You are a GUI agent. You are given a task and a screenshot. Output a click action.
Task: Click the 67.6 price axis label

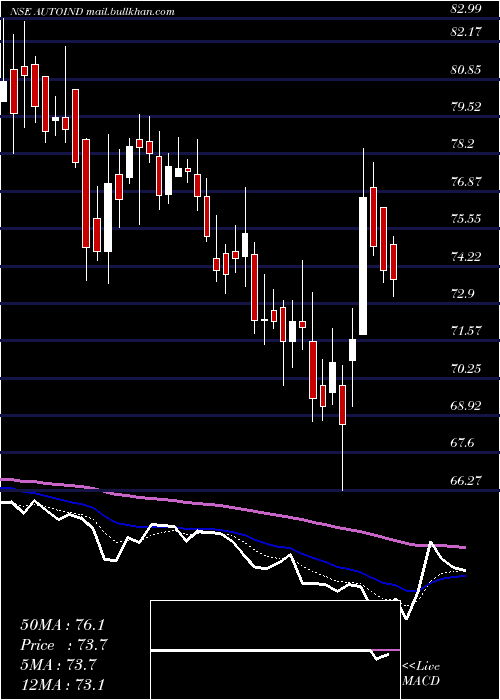click(463, 443)
